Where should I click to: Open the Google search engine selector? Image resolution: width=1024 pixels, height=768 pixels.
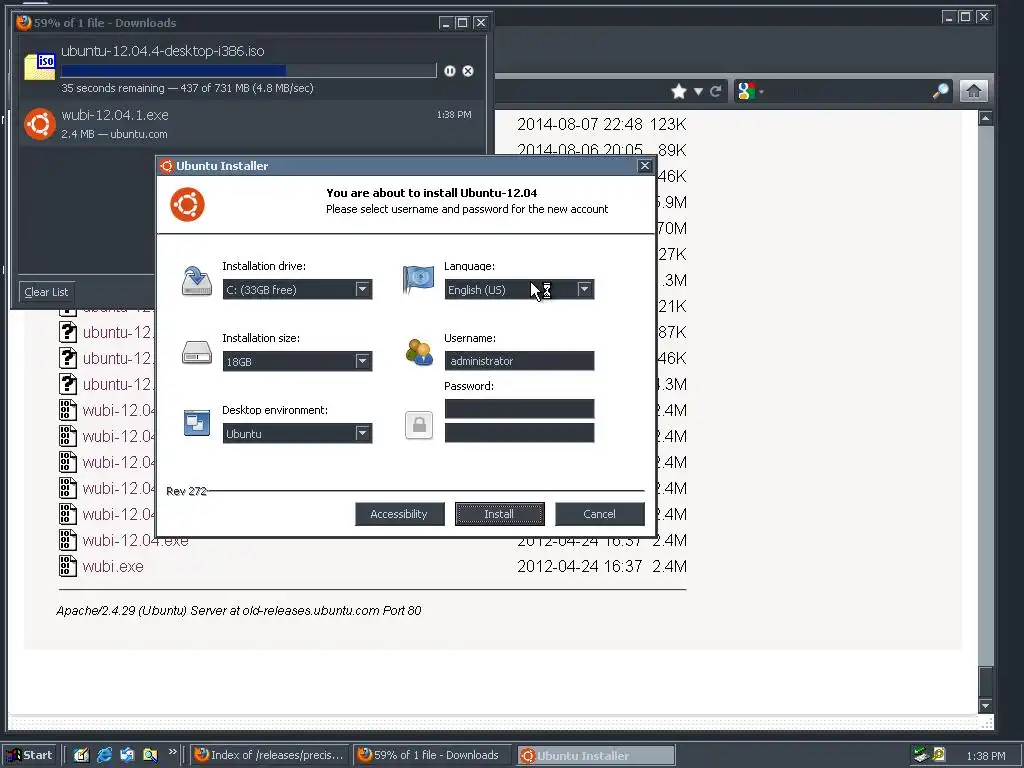[x=750, y=91]
